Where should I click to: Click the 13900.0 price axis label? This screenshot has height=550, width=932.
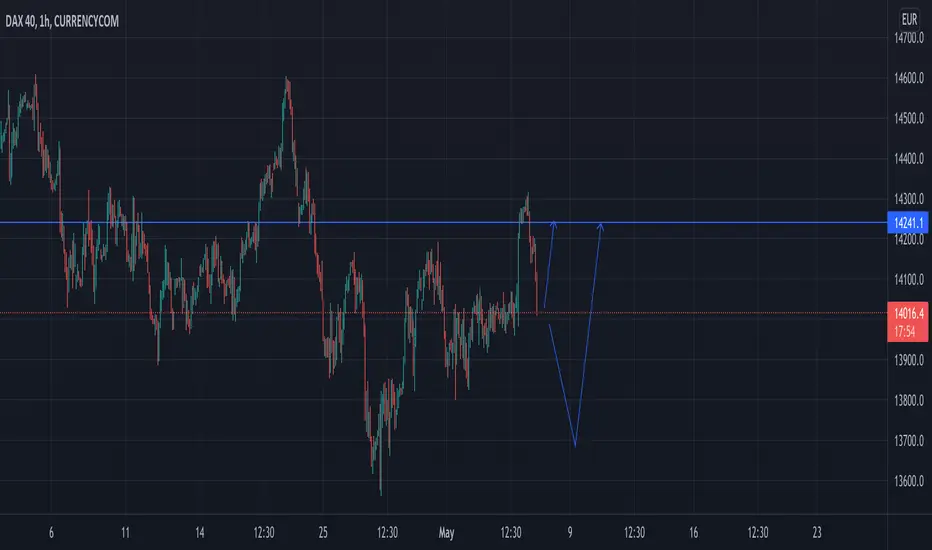[x=909, y=360]
